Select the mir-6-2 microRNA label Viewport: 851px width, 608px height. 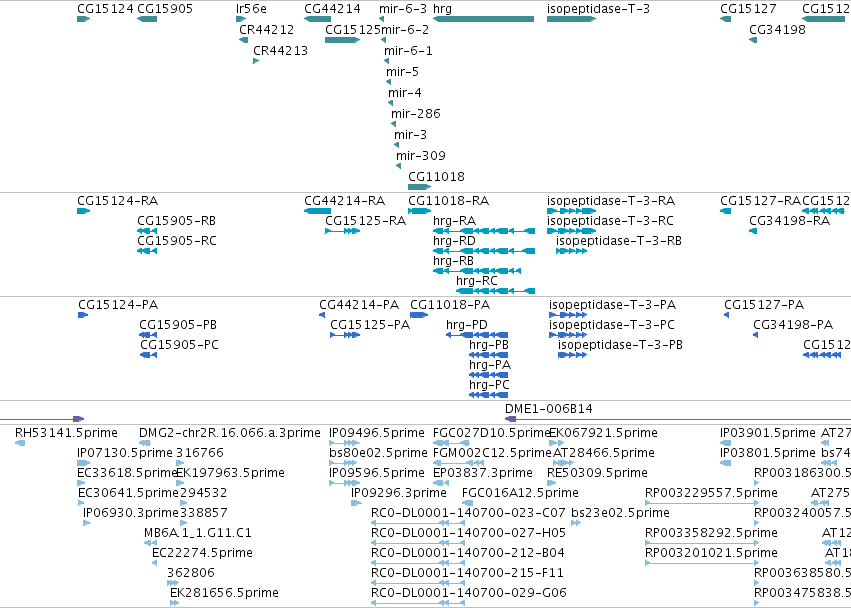point(405,29)
